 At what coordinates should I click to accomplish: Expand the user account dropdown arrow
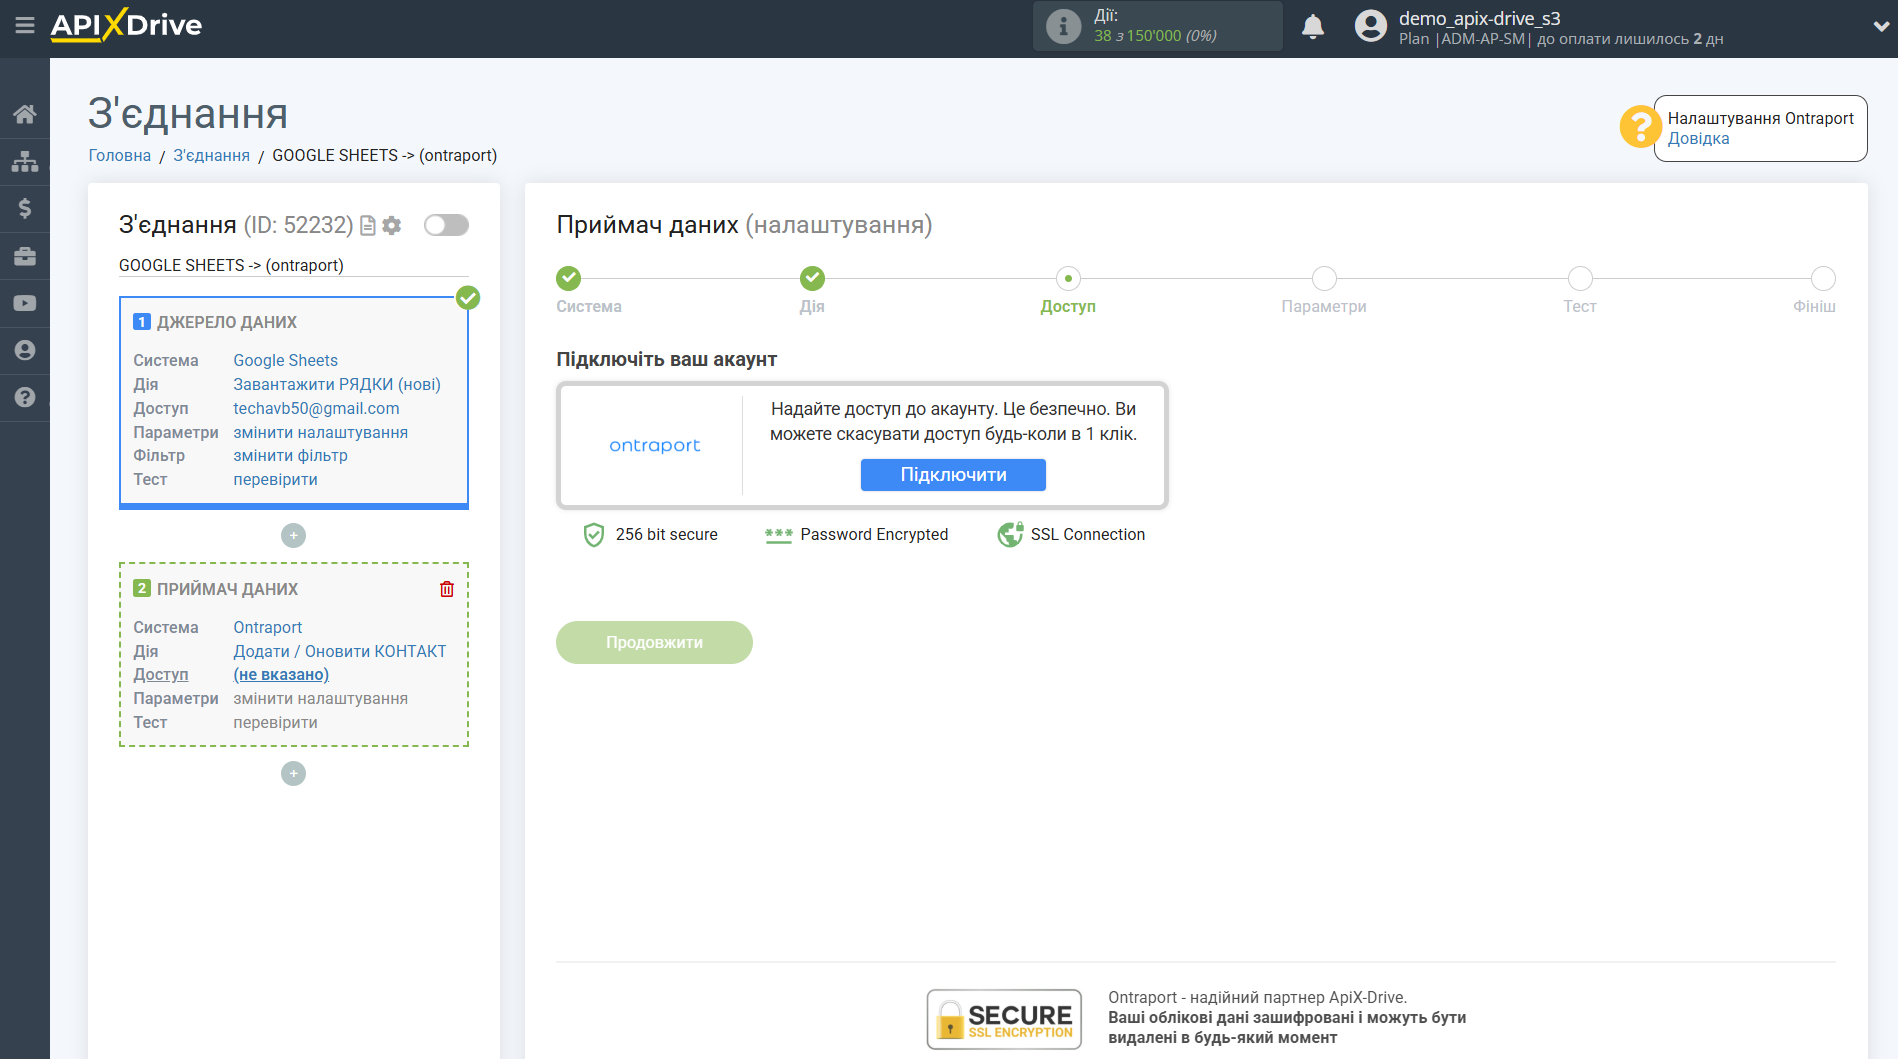pyautogui.click(x=1880, y=27)
